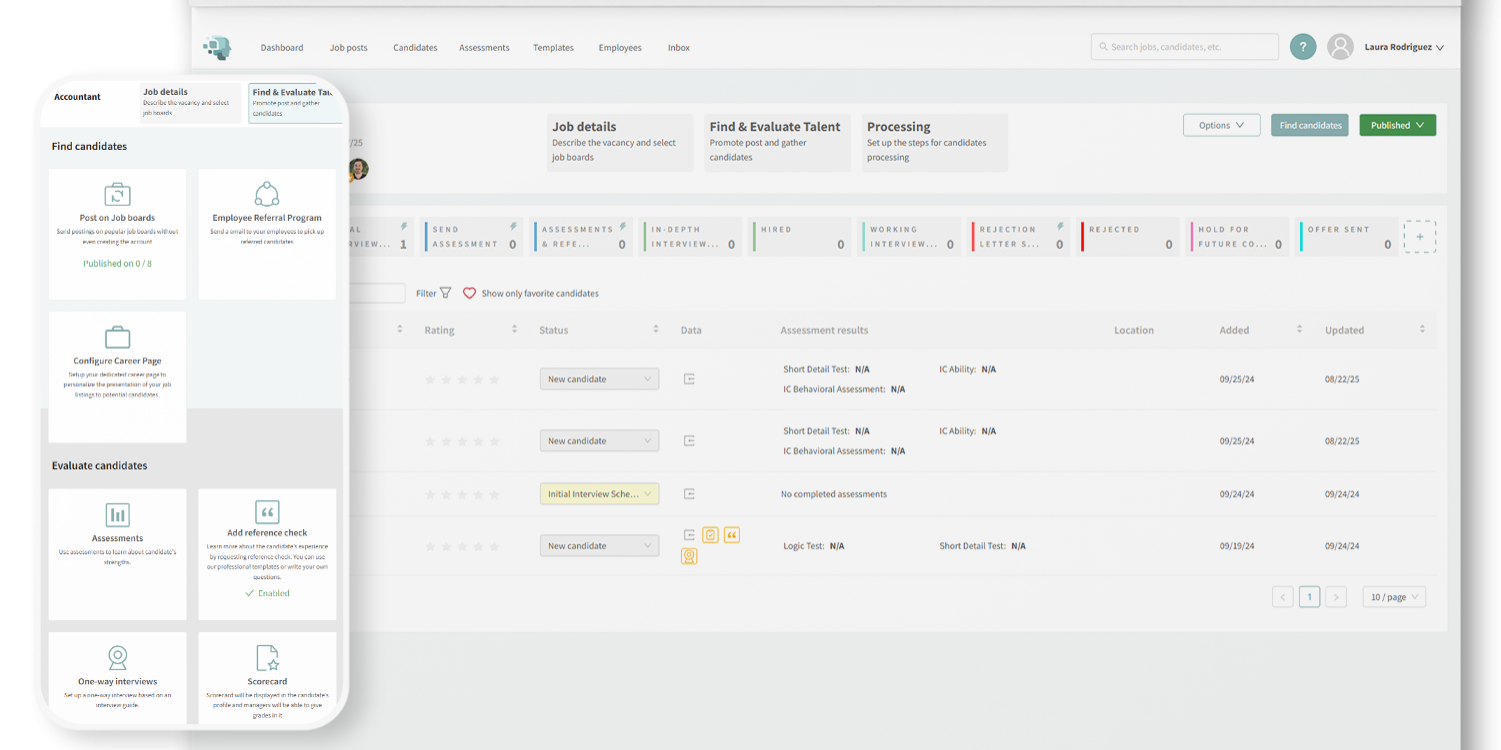
Task: Expand the Published status dropdown
Action: tap(1397, 125)
